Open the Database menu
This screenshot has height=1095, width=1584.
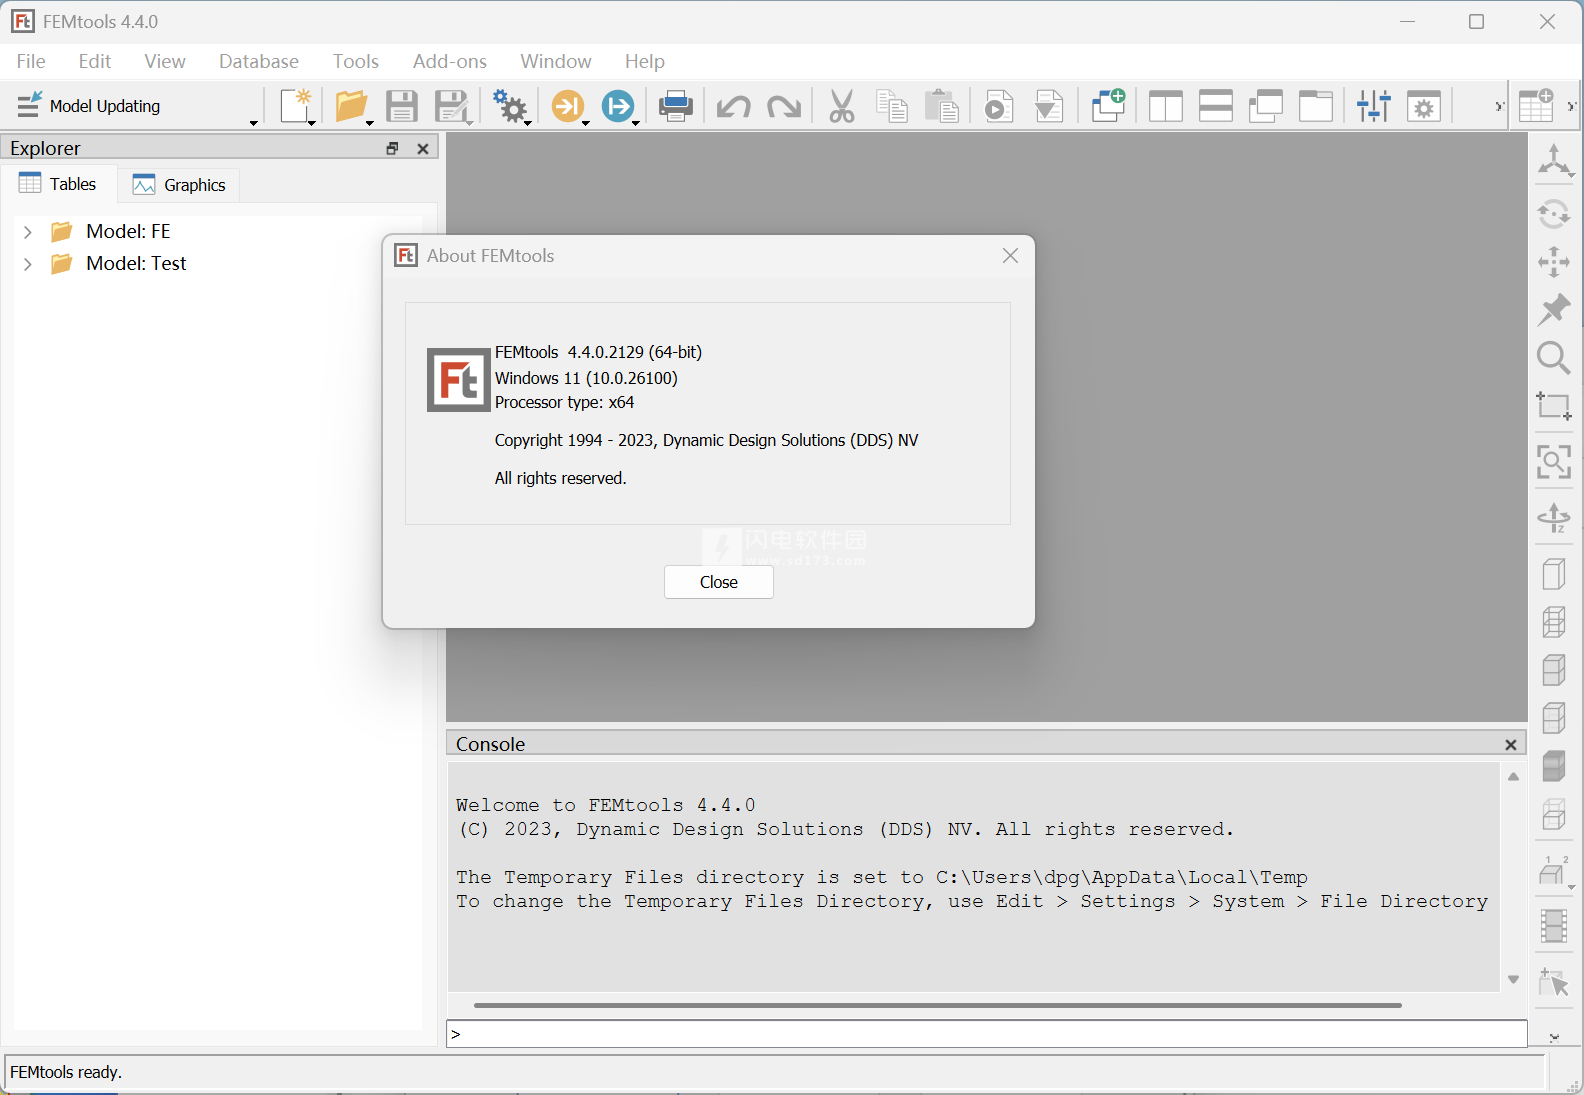coord(259,61)
